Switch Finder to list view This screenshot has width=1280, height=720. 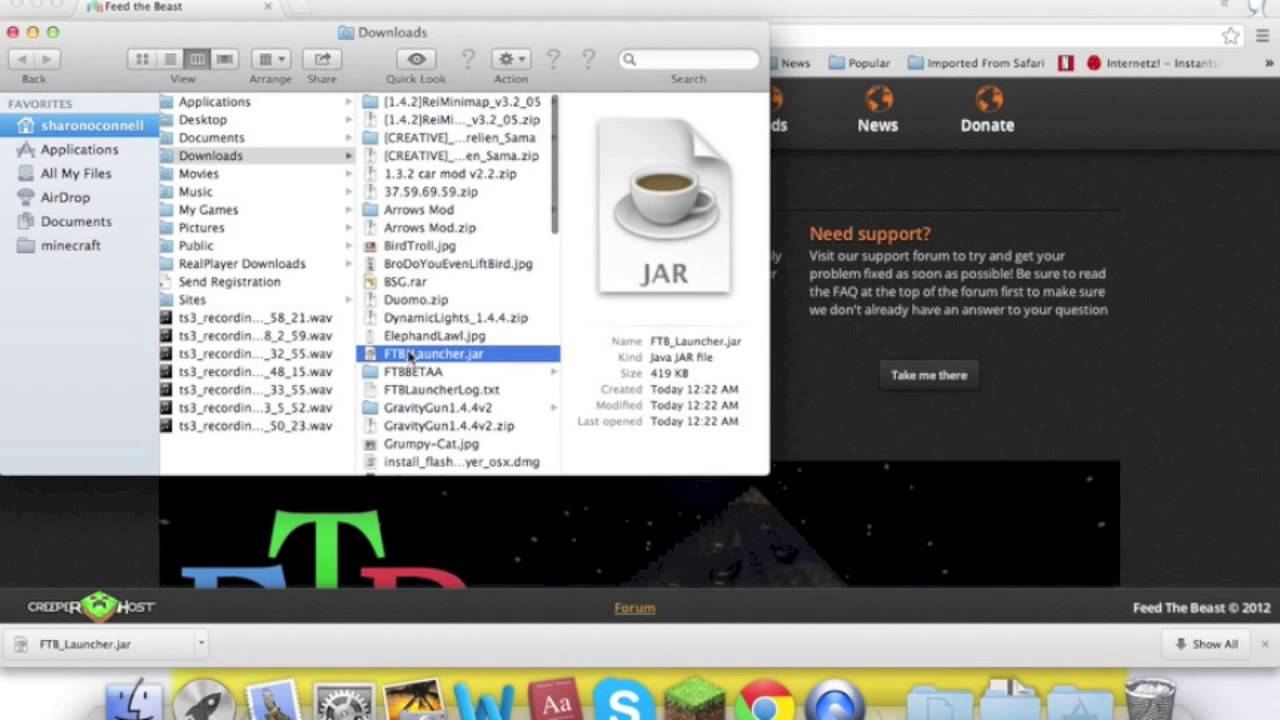click(x=170, y=60)
